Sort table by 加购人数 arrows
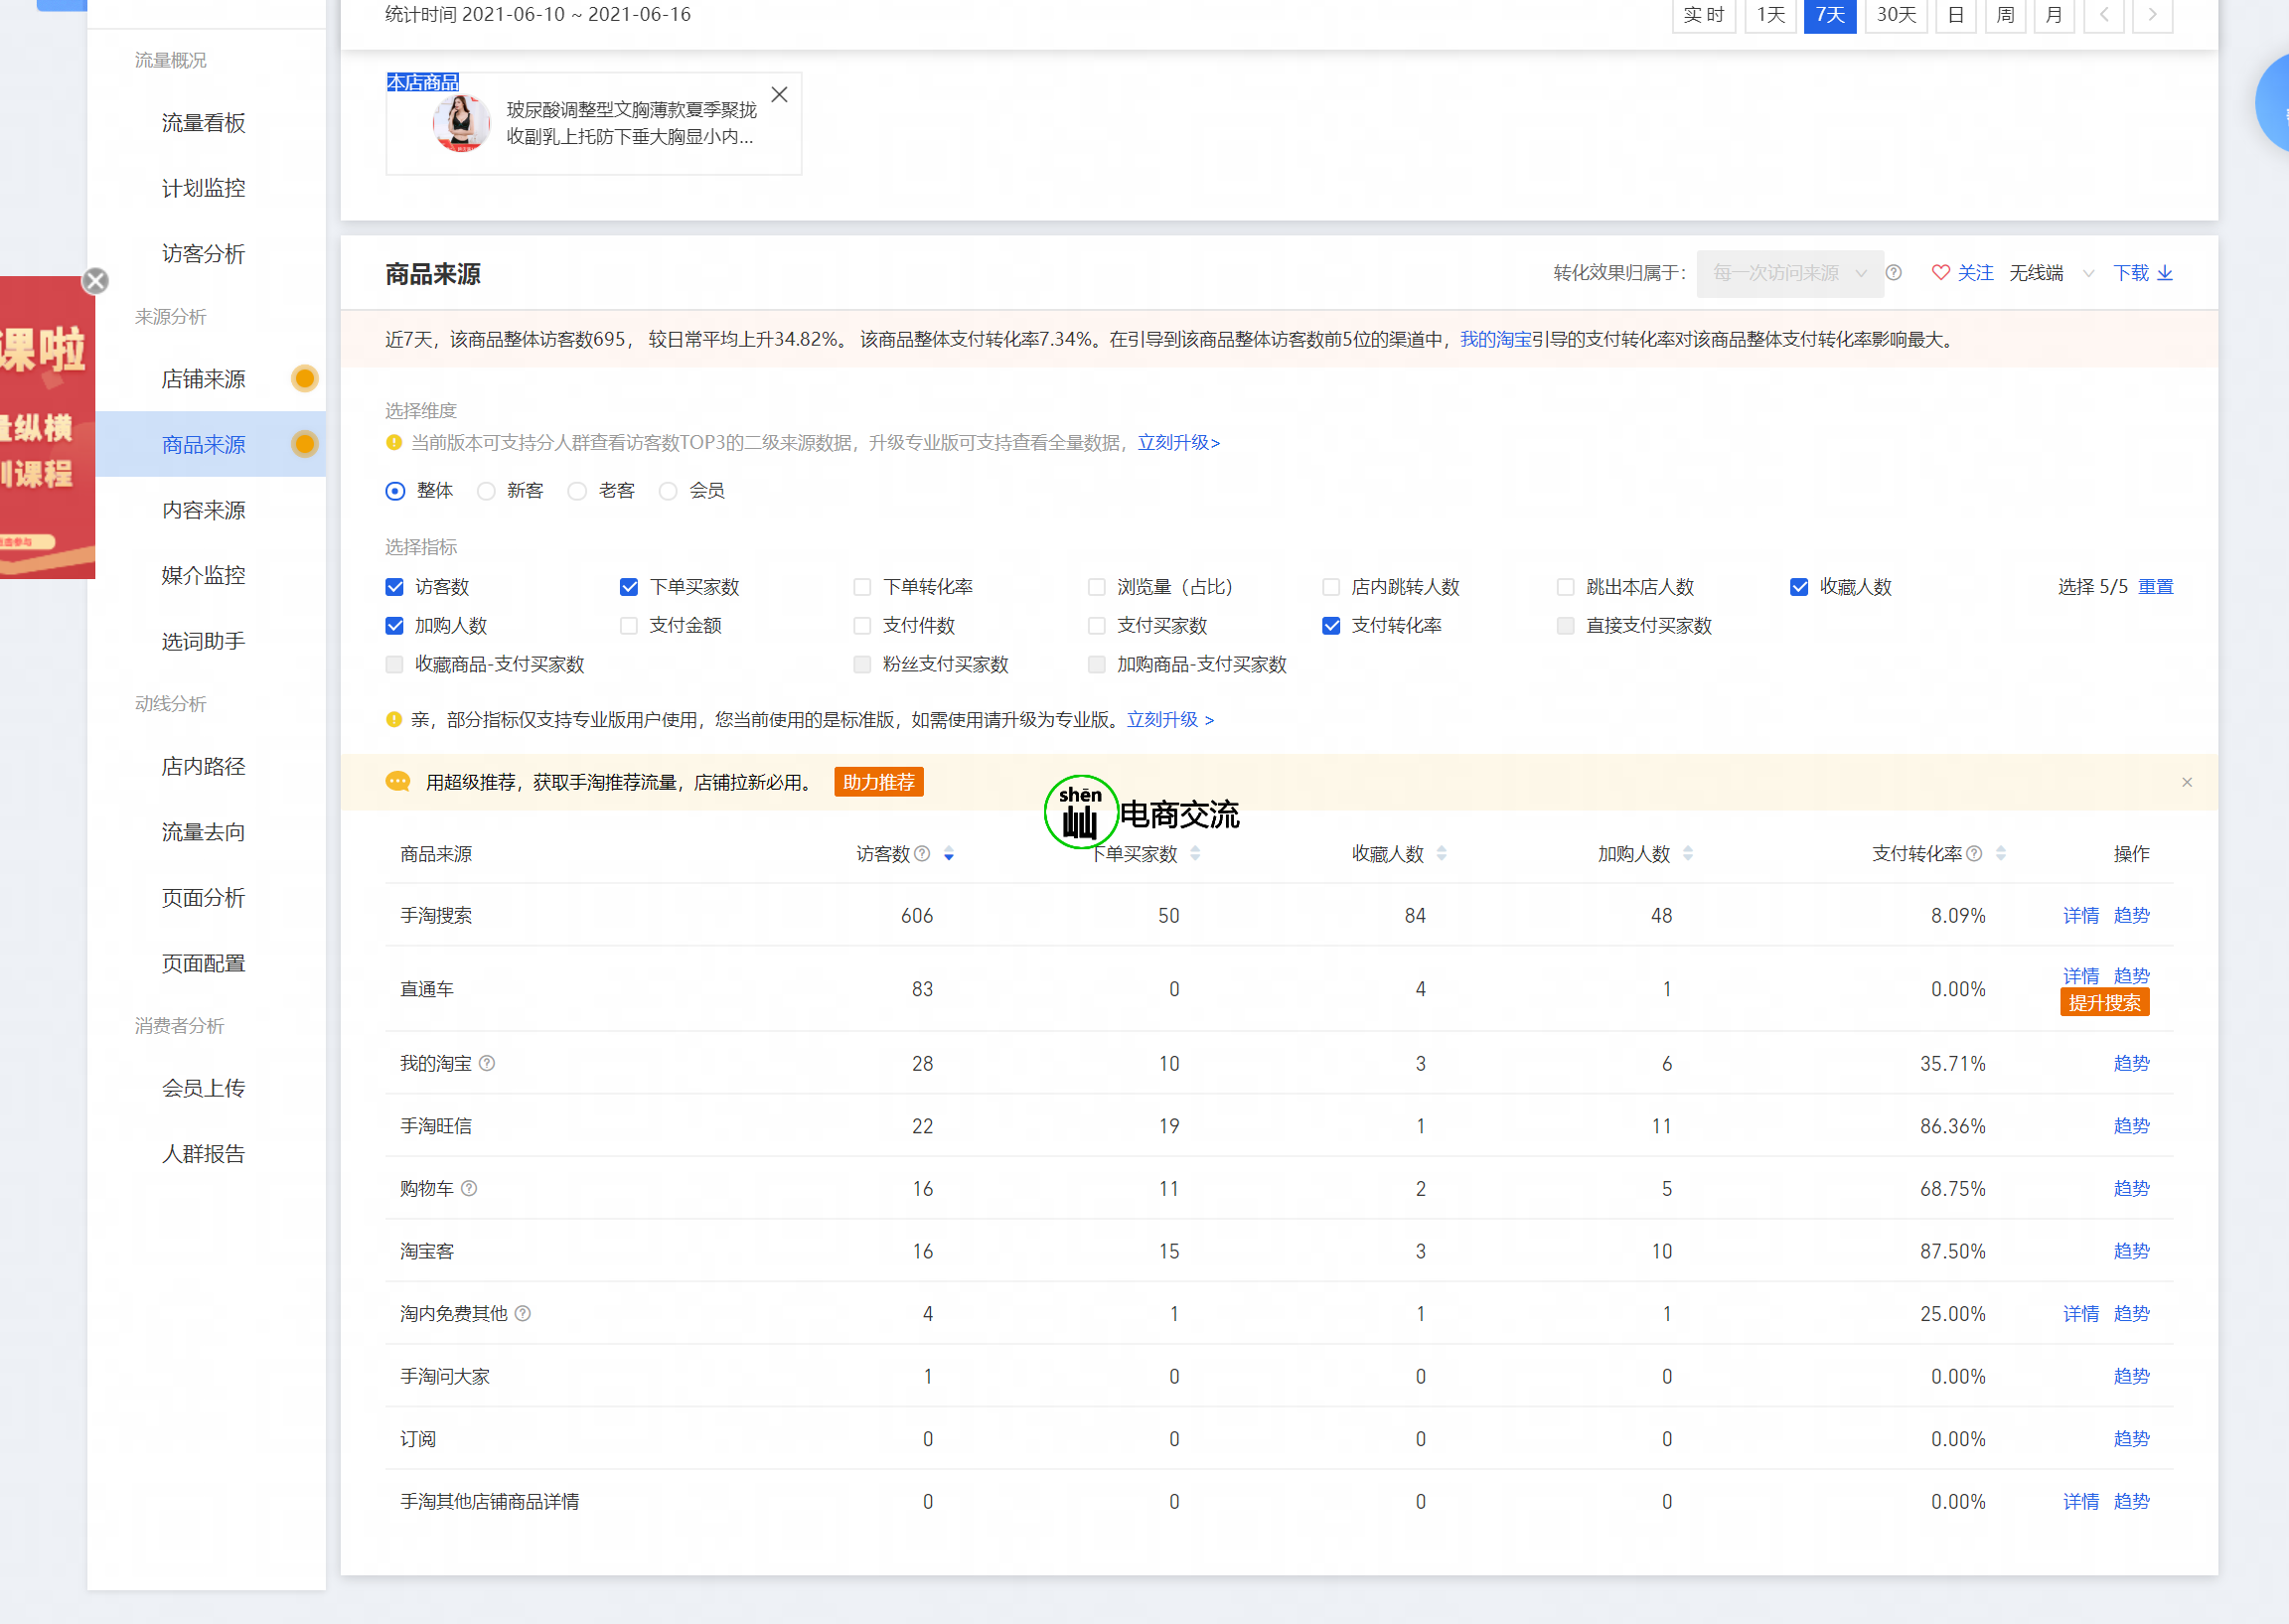The width and height of the screenshot is (2289, 1624). tap(1688, 853)
